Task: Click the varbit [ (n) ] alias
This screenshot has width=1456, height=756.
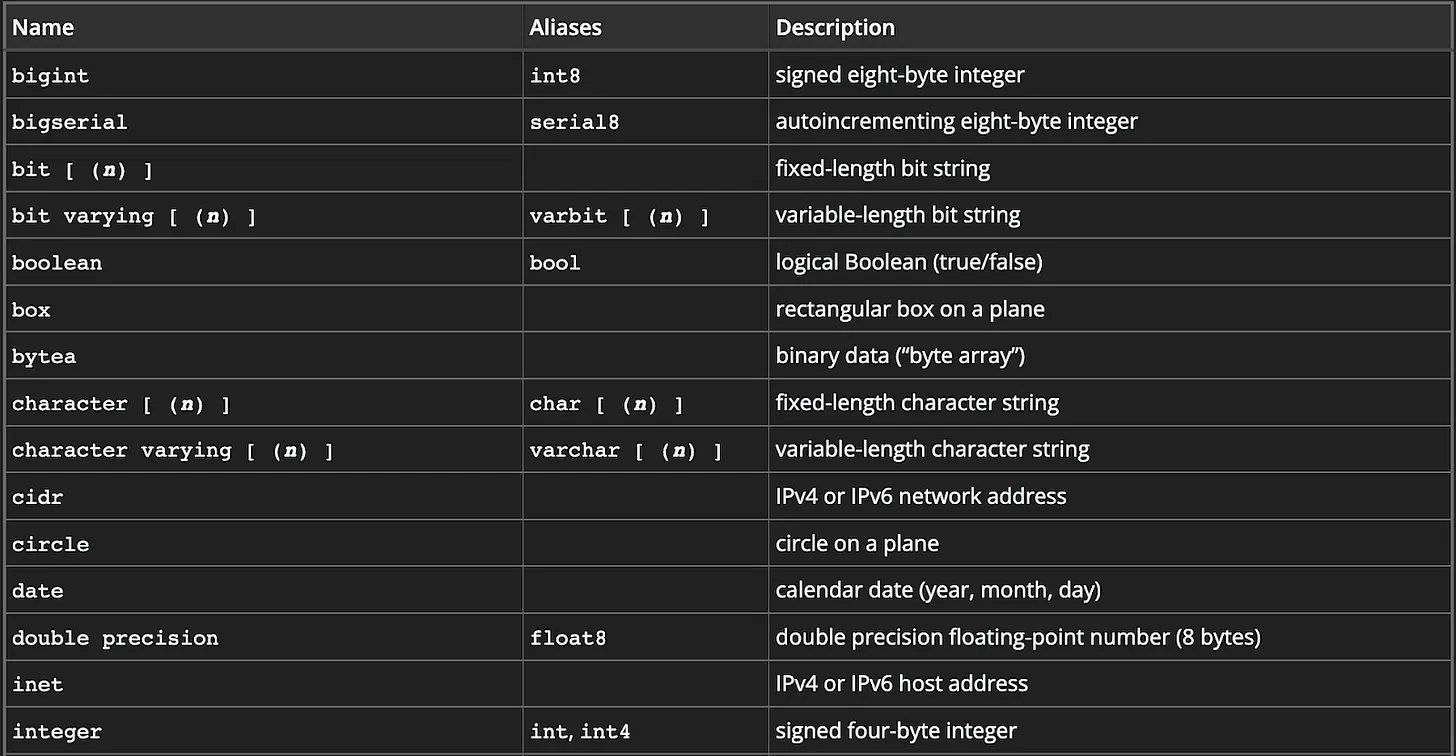Action: (619, 216)
